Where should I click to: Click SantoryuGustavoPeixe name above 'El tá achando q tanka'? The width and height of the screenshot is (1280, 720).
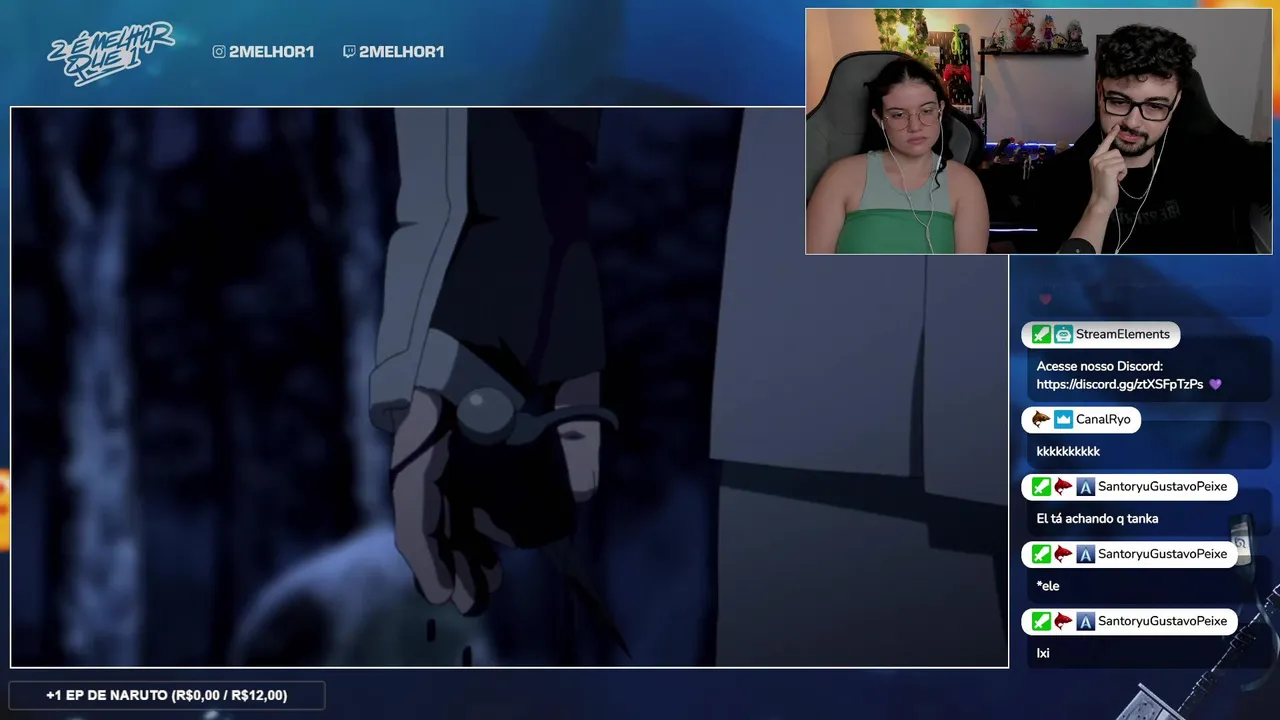click(x=1162, y=487)
